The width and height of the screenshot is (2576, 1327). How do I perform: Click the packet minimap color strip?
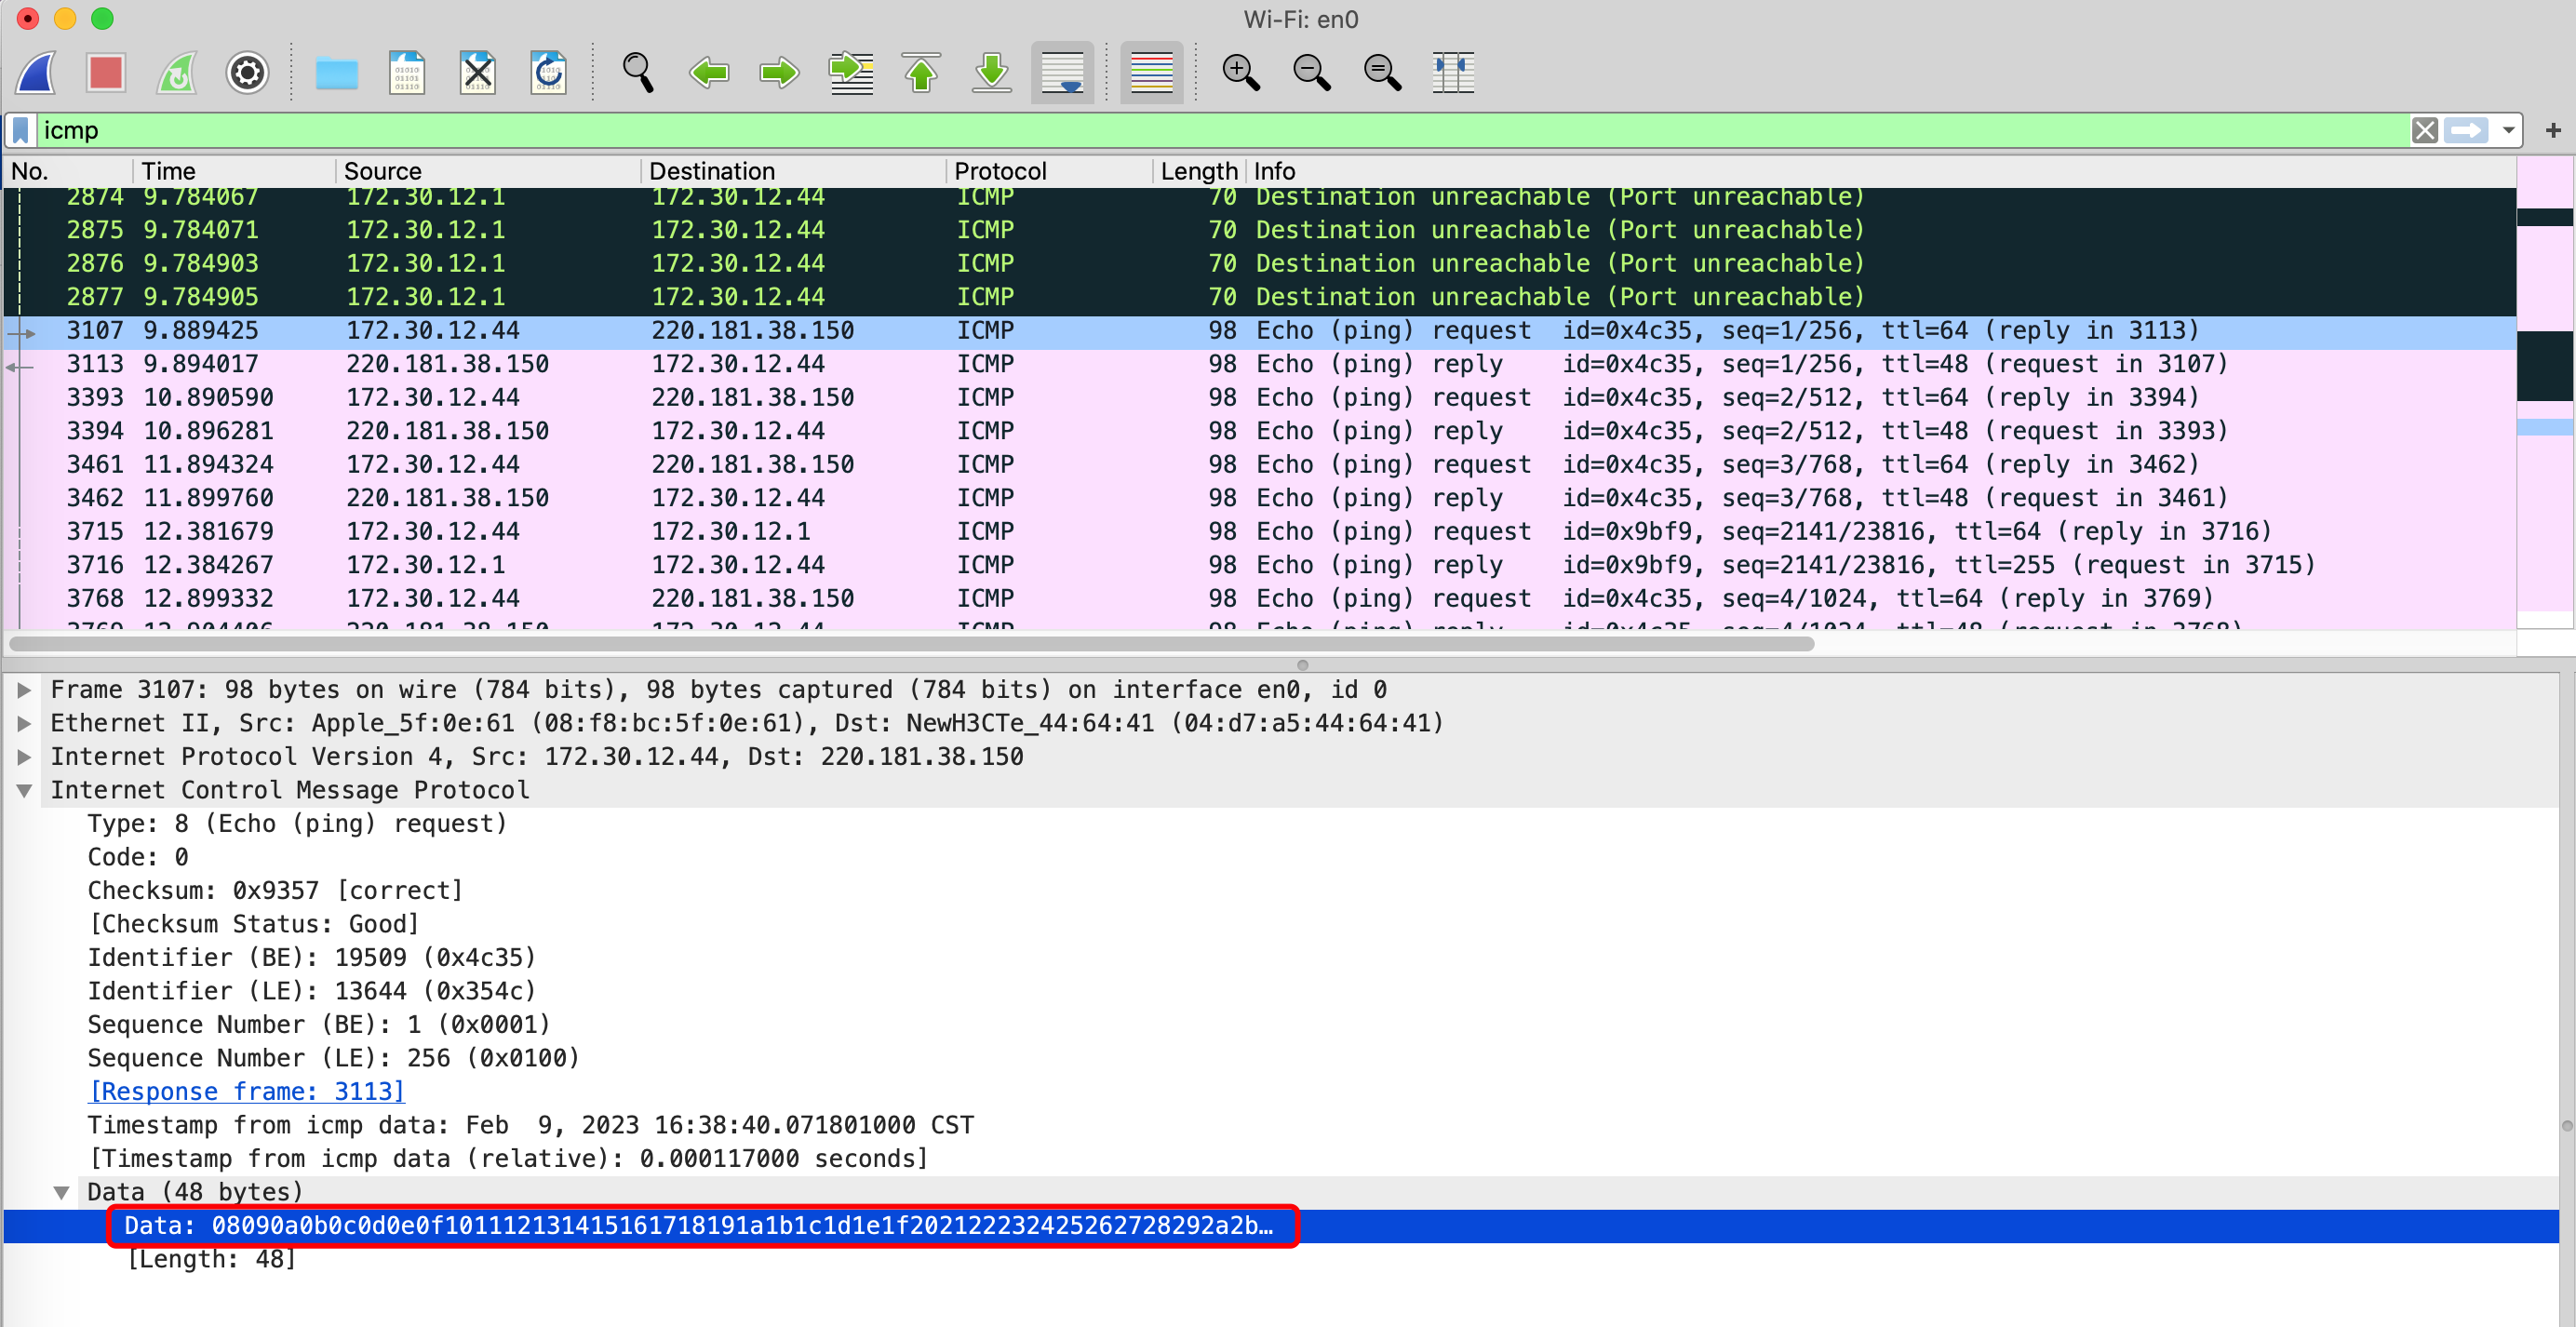tap(2544, 390)
